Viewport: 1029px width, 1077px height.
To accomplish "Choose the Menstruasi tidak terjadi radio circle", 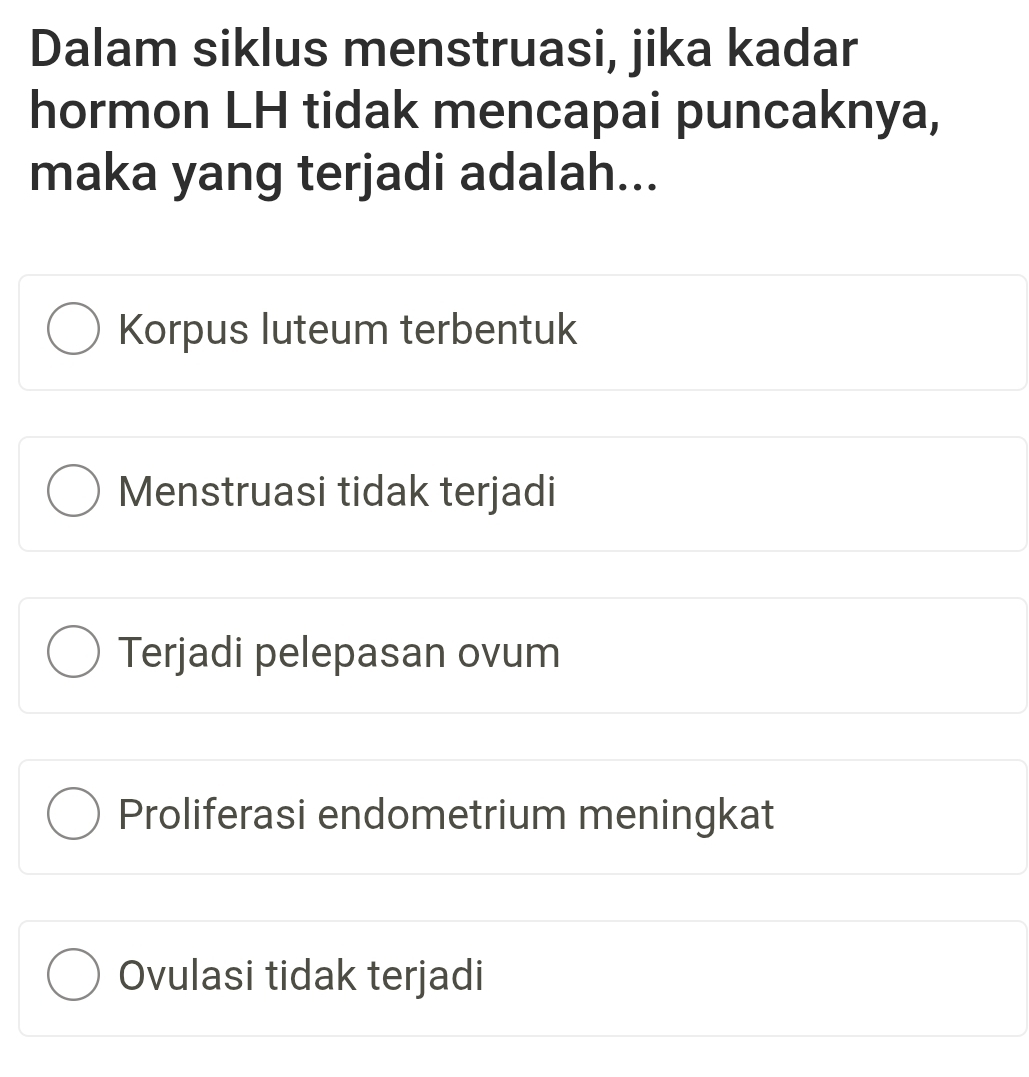I will click(x=73, y=494).
